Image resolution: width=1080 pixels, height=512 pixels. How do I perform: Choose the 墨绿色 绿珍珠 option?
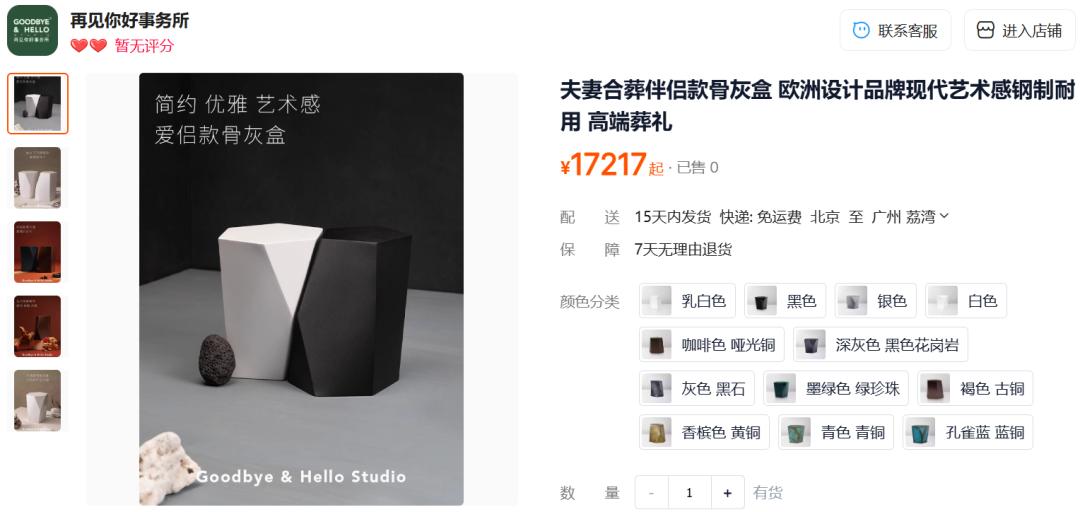coord(835,388)
